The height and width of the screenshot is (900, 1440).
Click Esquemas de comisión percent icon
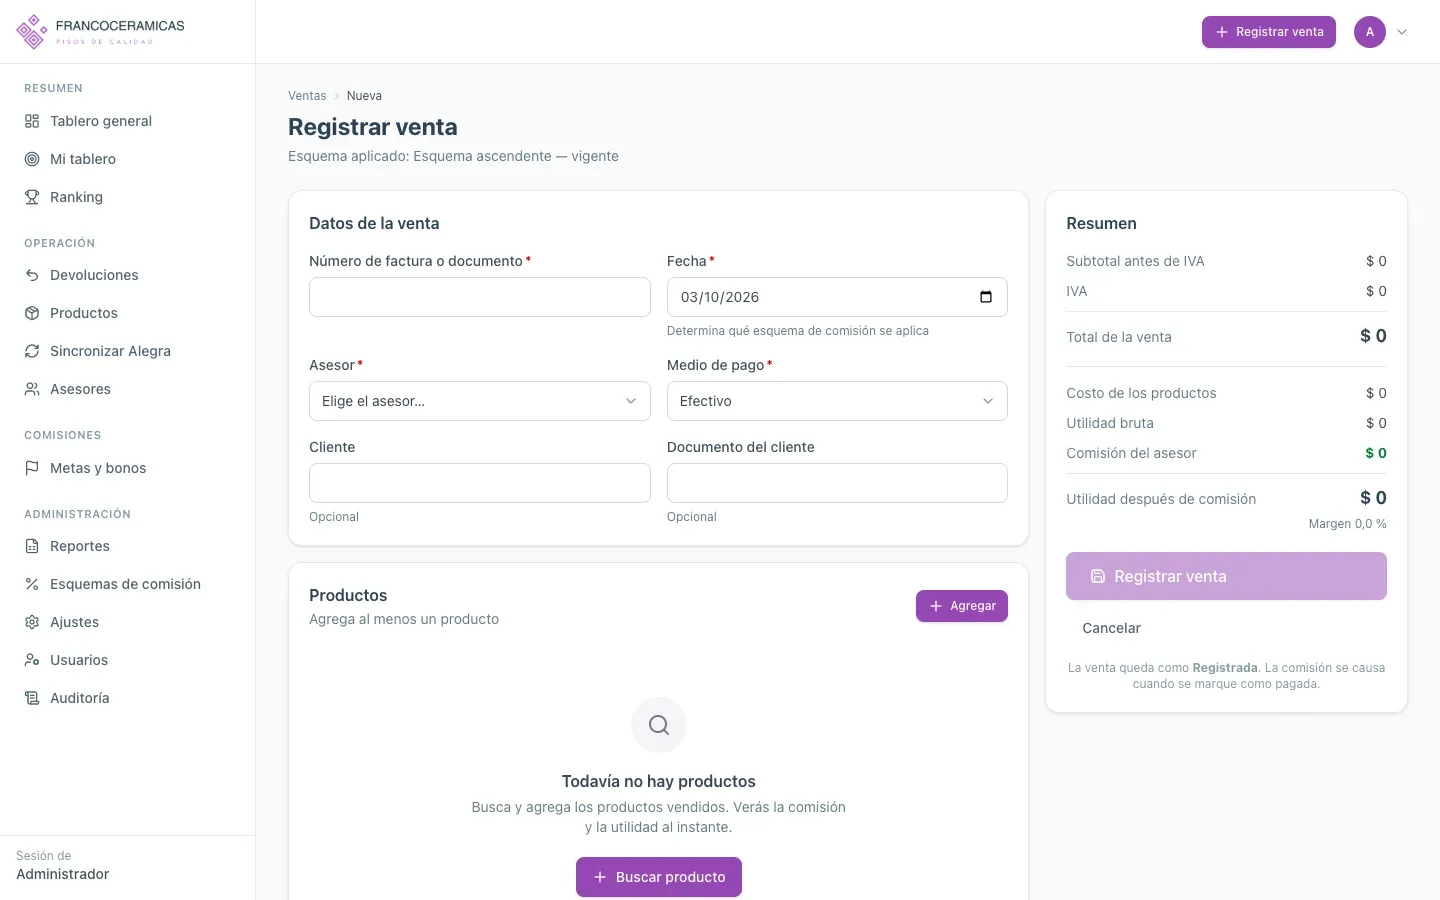coord(32,584)
